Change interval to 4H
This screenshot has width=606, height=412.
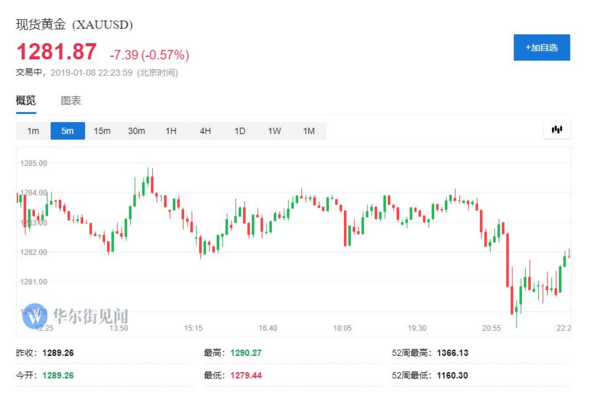pyautogui.click(x=205, y=131)
